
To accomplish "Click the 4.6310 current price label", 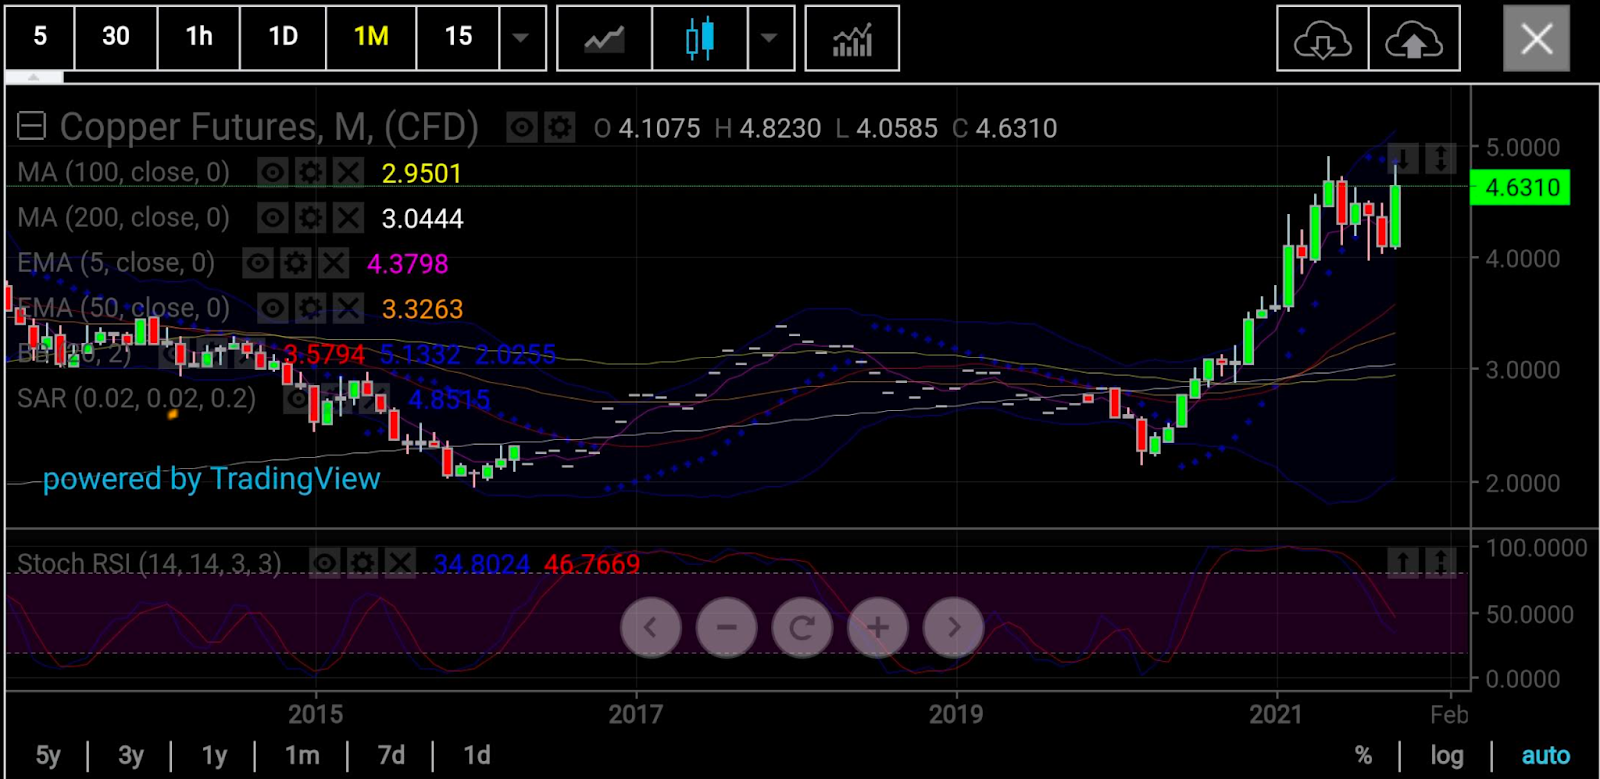I will tap(1521, 187).
